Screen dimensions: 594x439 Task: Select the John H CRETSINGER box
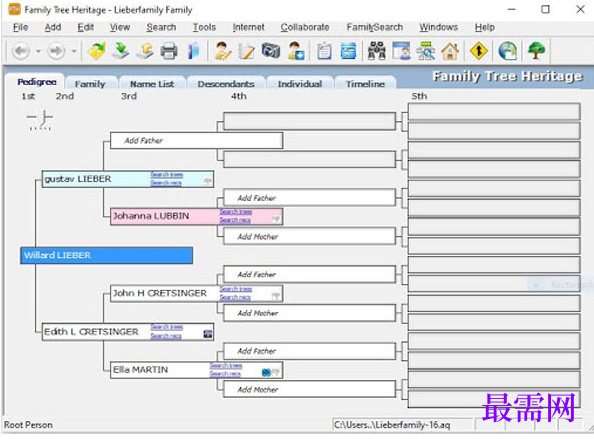click(196, 293)
